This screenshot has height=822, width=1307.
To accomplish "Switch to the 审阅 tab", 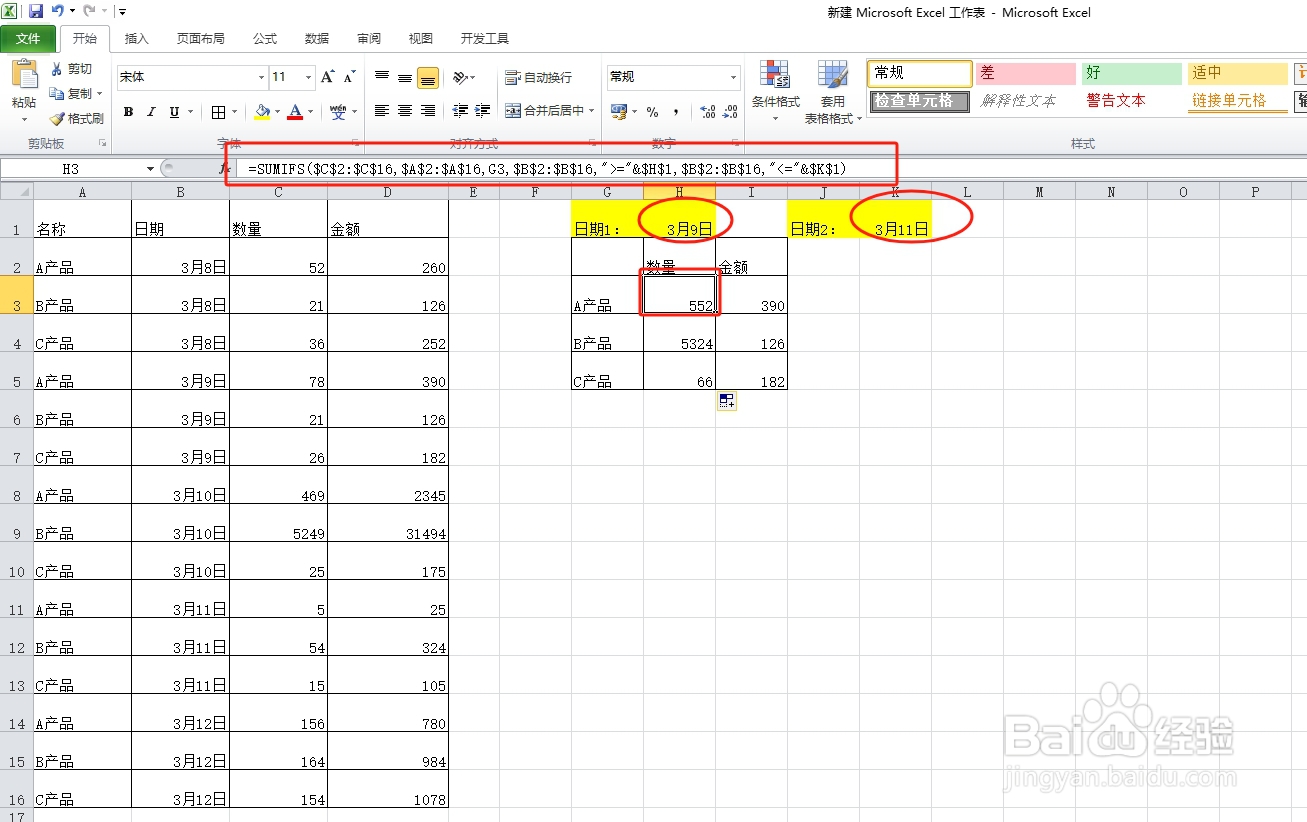I will (369, 39).
